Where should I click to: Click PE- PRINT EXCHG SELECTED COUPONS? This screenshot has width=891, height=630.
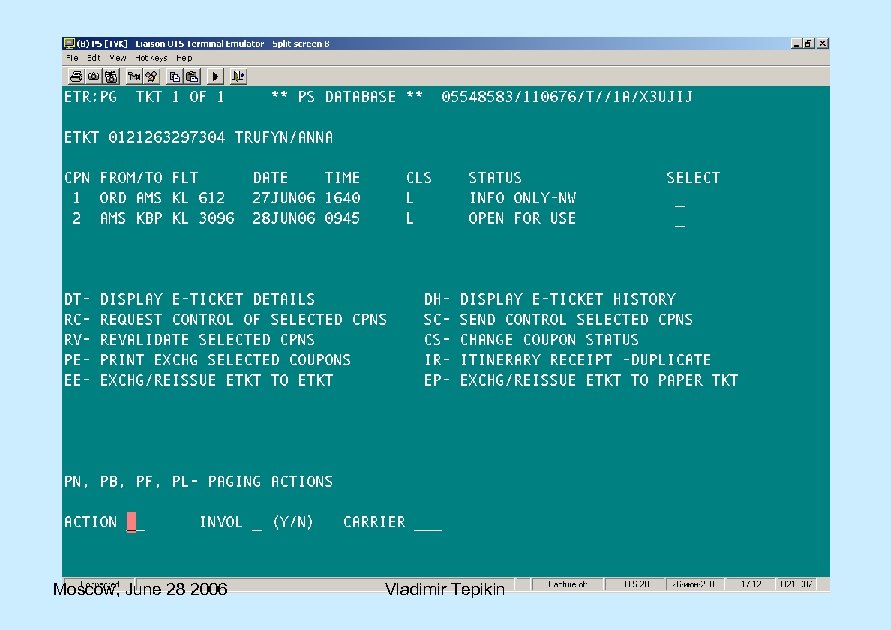(x=207, y=360)
